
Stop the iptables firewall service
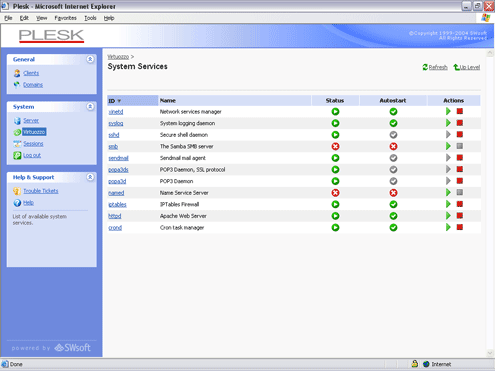pos(460,204)
